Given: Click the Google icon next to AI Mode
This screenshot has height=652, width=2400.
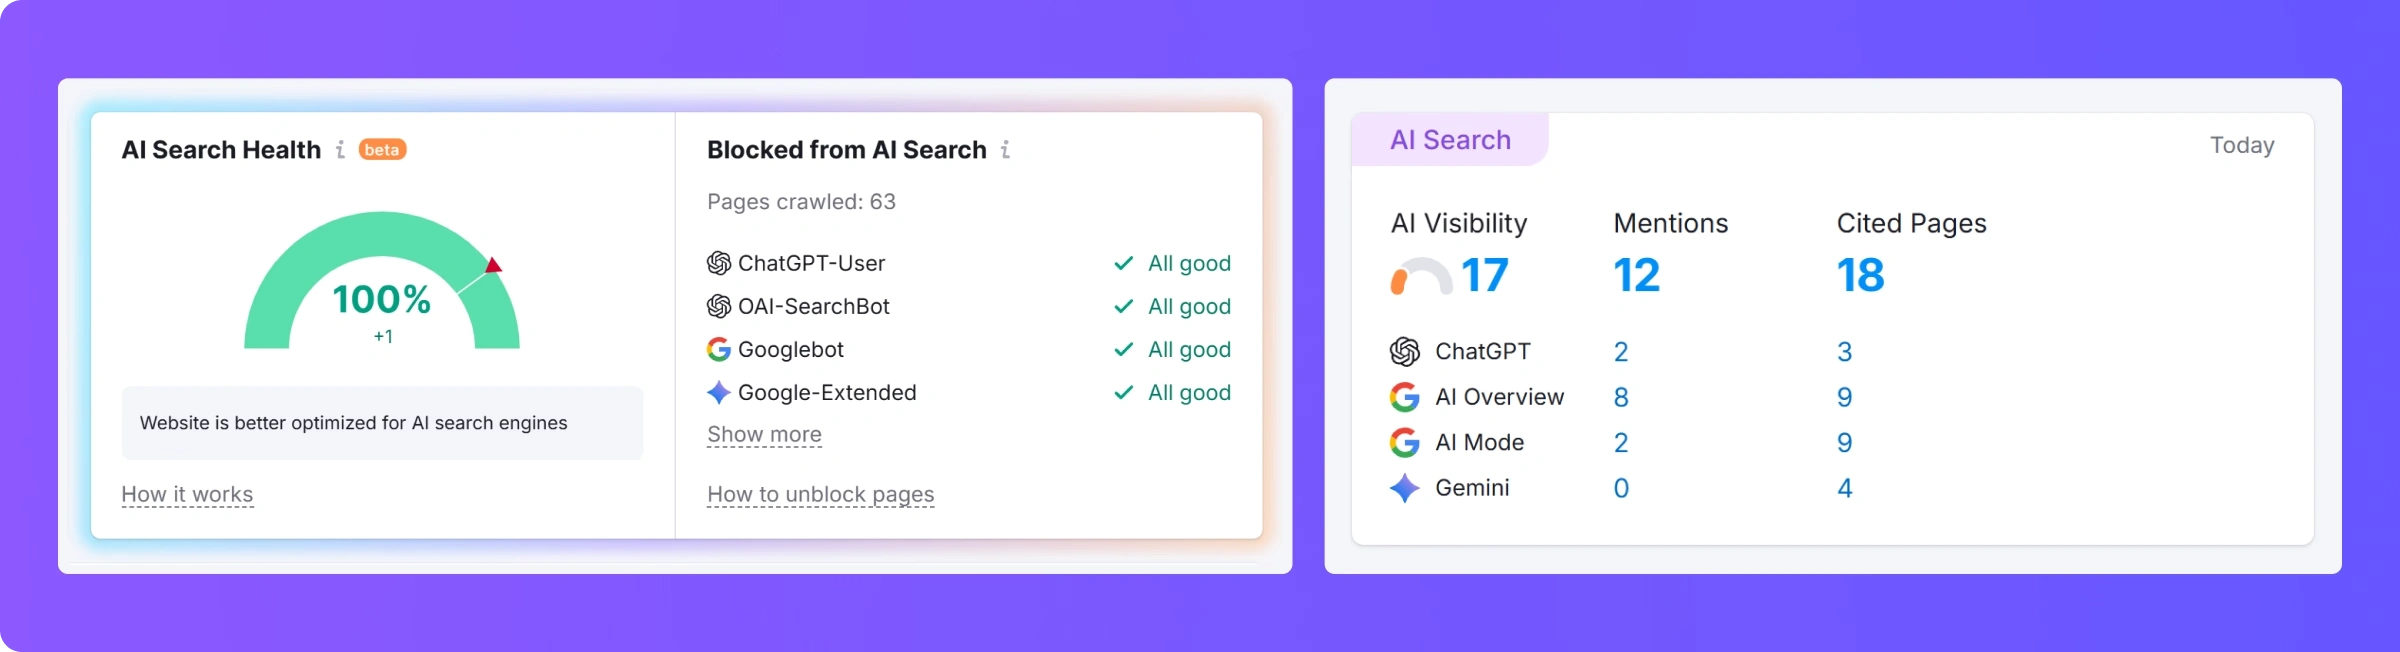Looking at the screenshot, I should coord(1404,442).
